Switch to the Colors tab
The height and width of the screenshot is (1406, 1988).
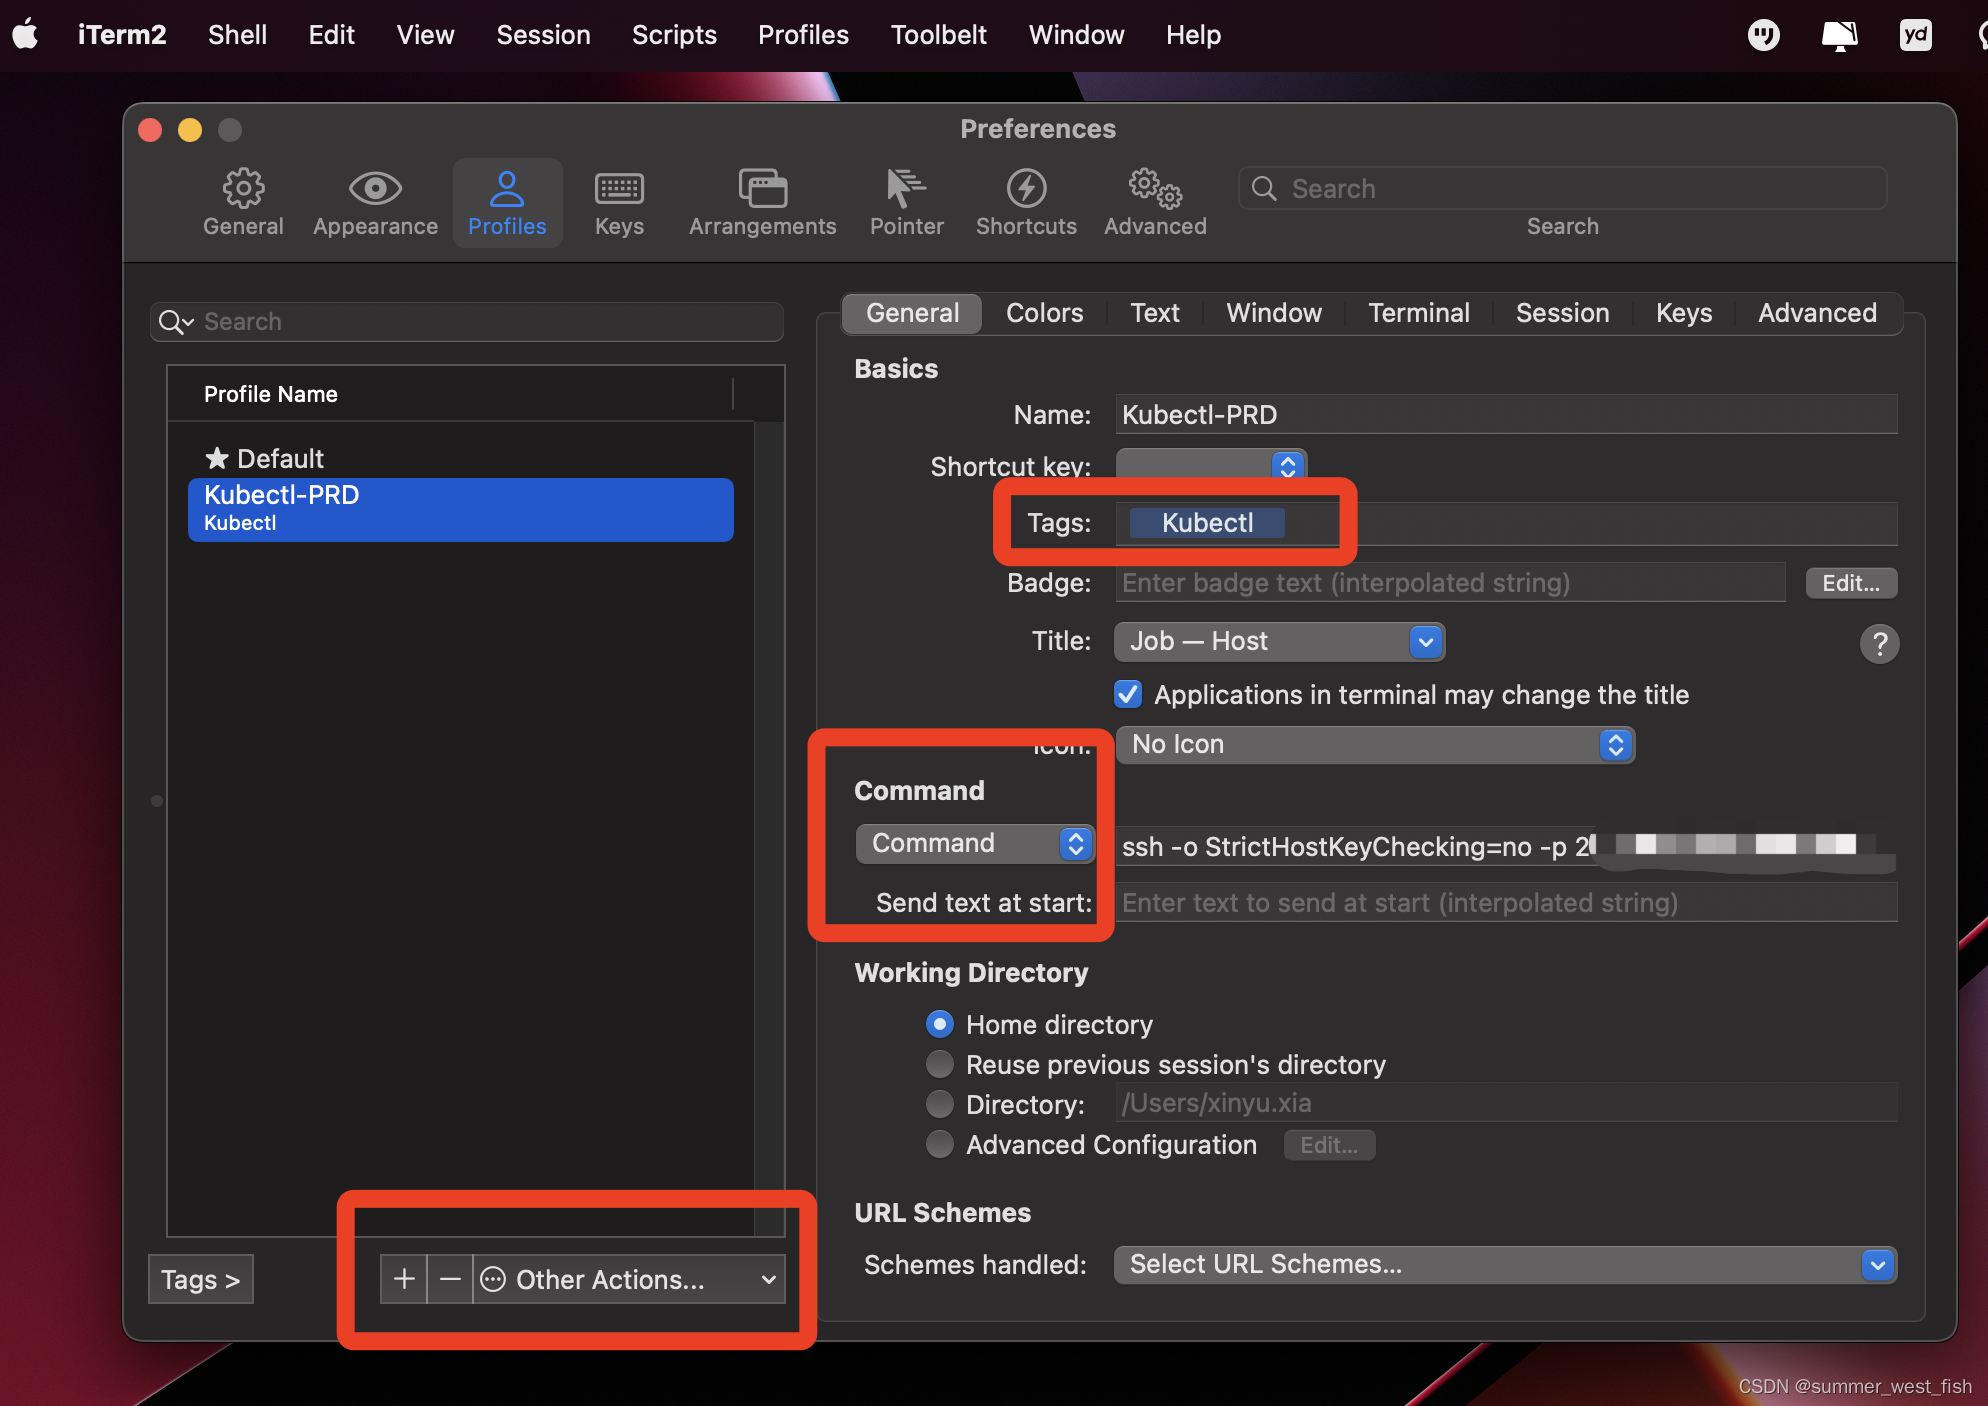pyautogui.click(x=1044, y=313)
